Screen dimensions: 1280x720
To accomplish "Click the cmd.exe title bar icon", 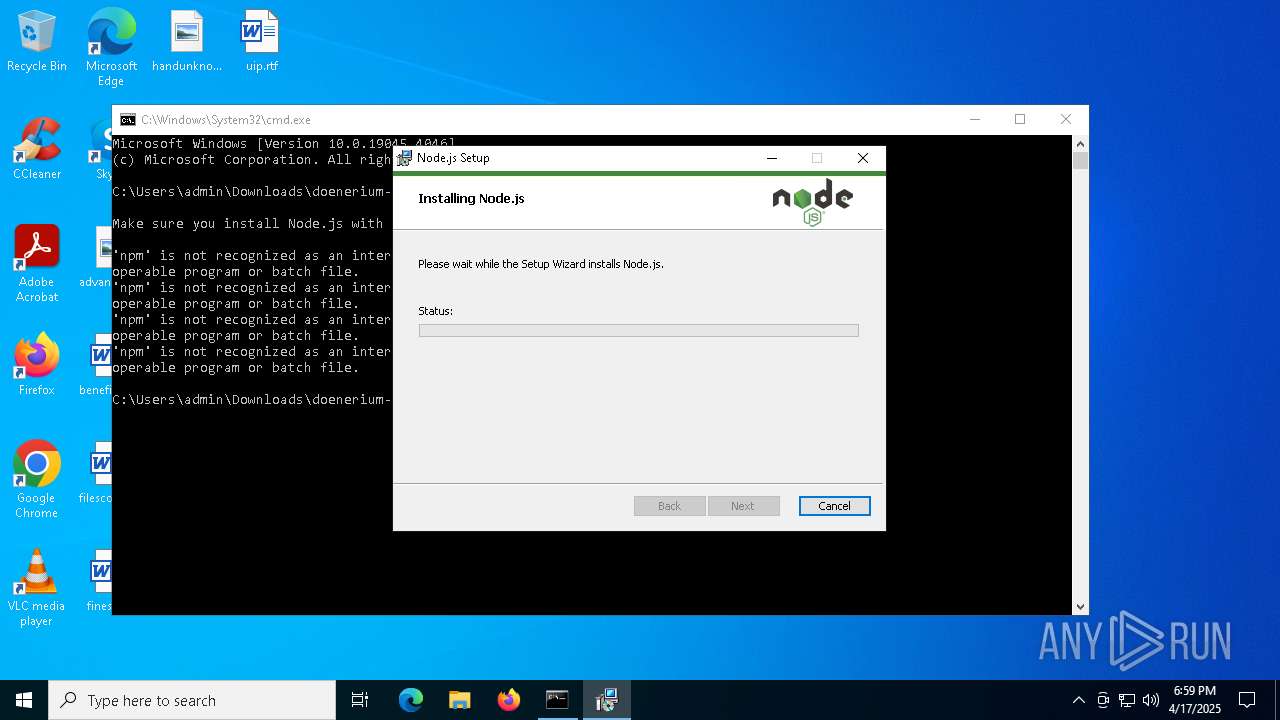I will [128, 120].
